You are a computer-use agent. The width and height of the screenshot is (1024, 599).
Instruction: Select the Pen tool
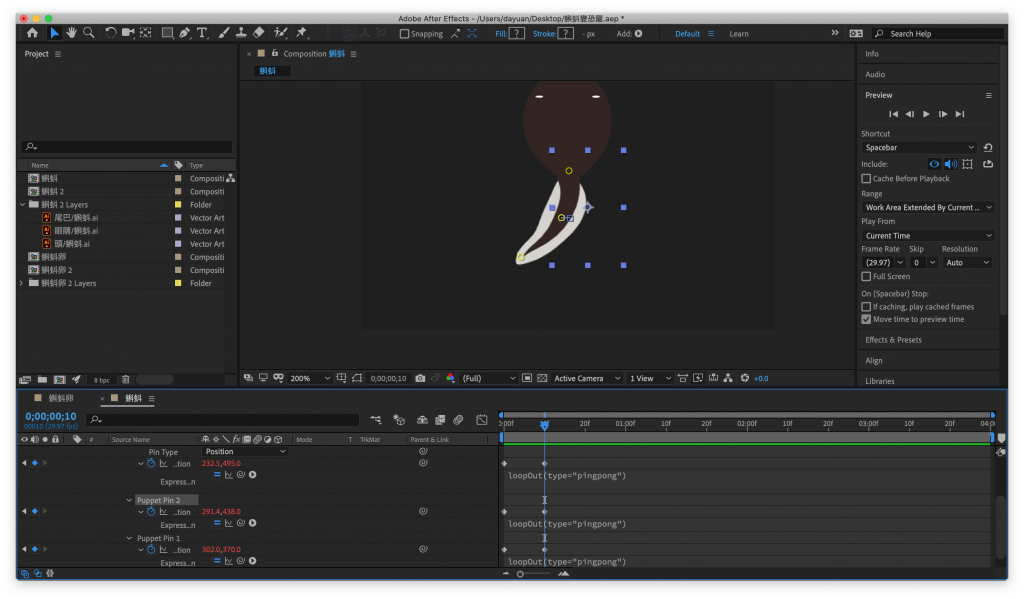click(185, 33)
